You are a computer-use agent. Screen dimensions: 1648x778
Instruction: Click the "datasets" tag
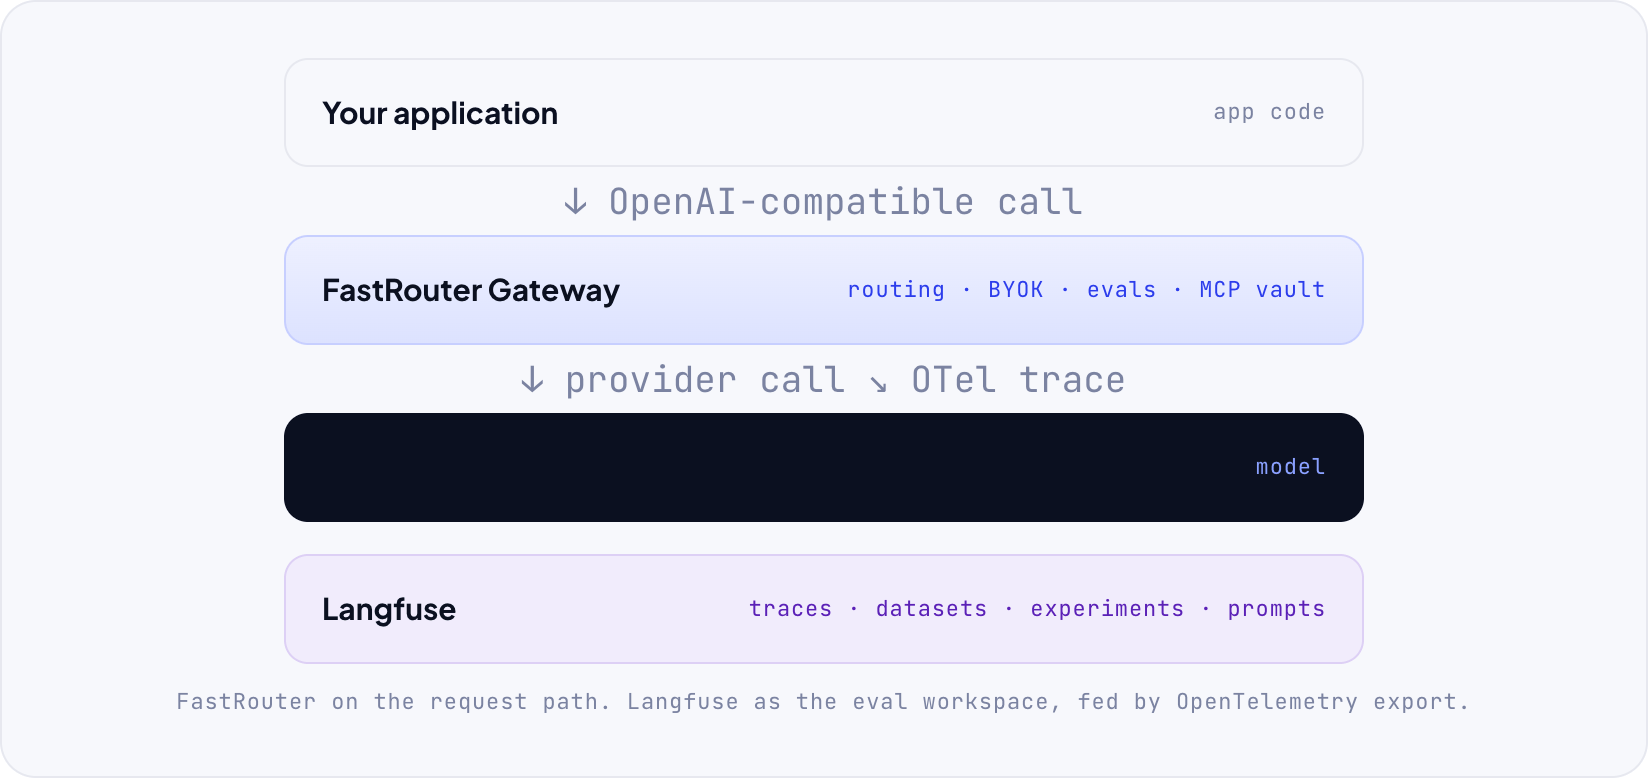(931, 609)
